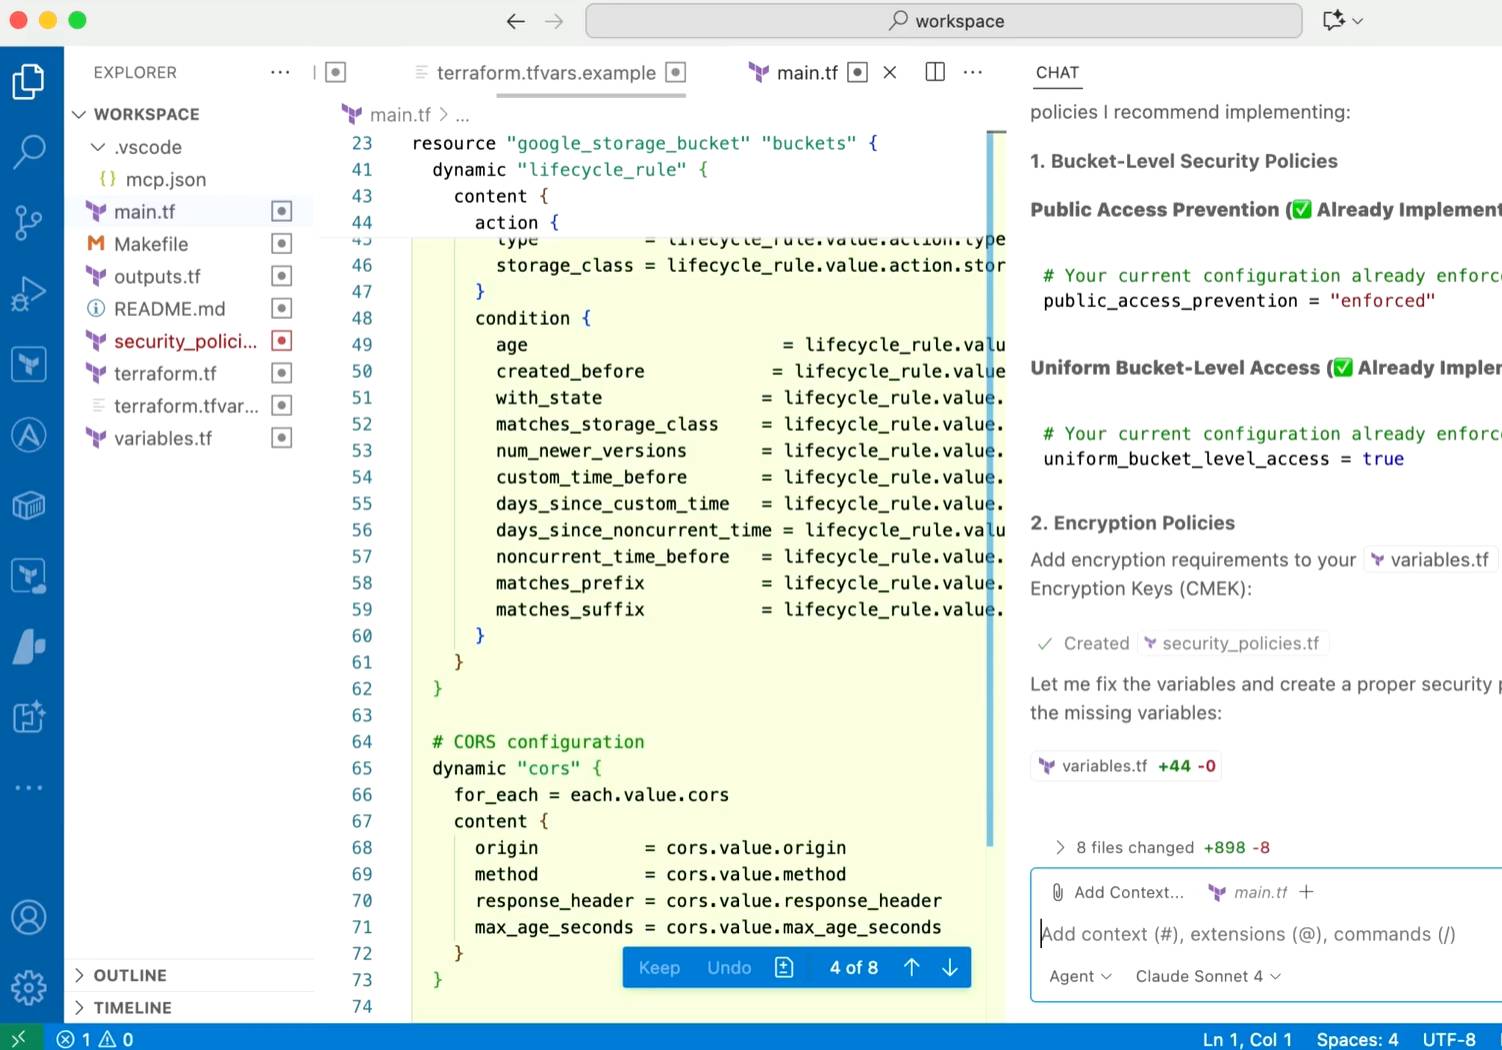The image size is (1502, 1050).
Task: Open Run and Debug view
Action: point(29,293)
